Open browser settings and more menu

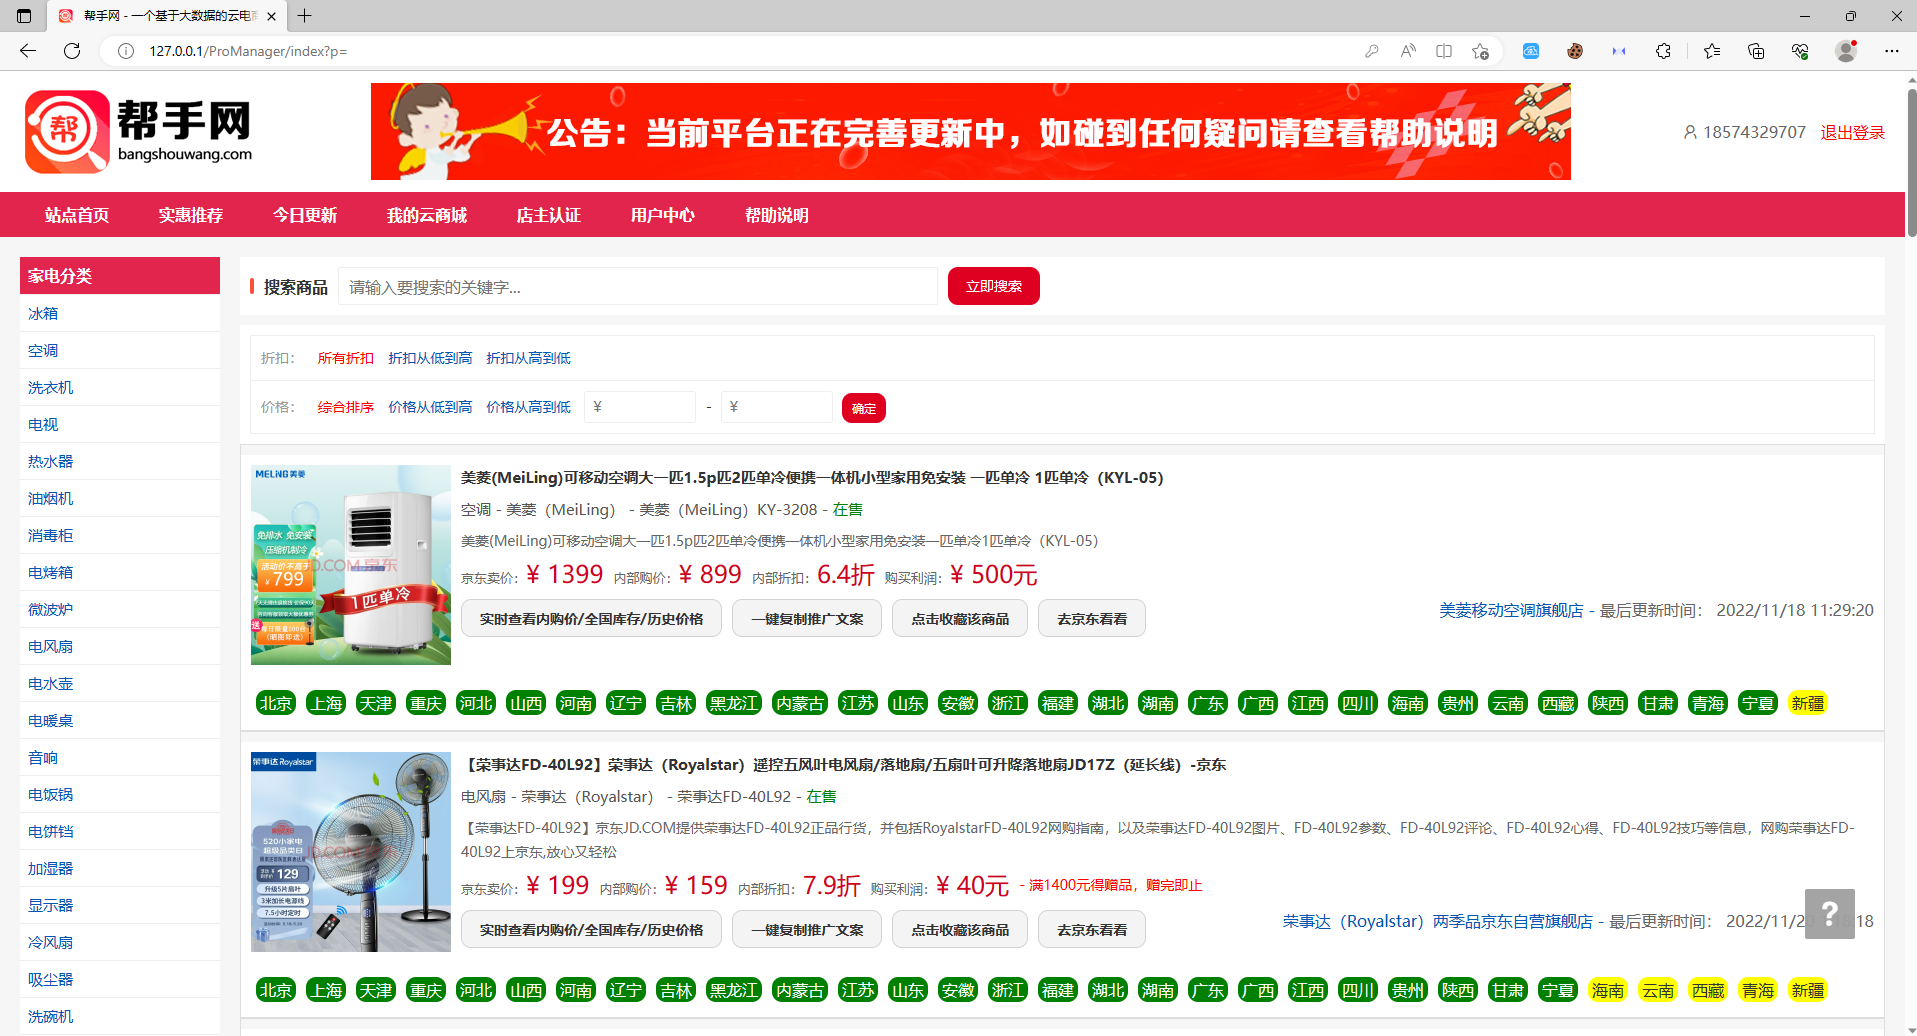tap(1891, 51)
